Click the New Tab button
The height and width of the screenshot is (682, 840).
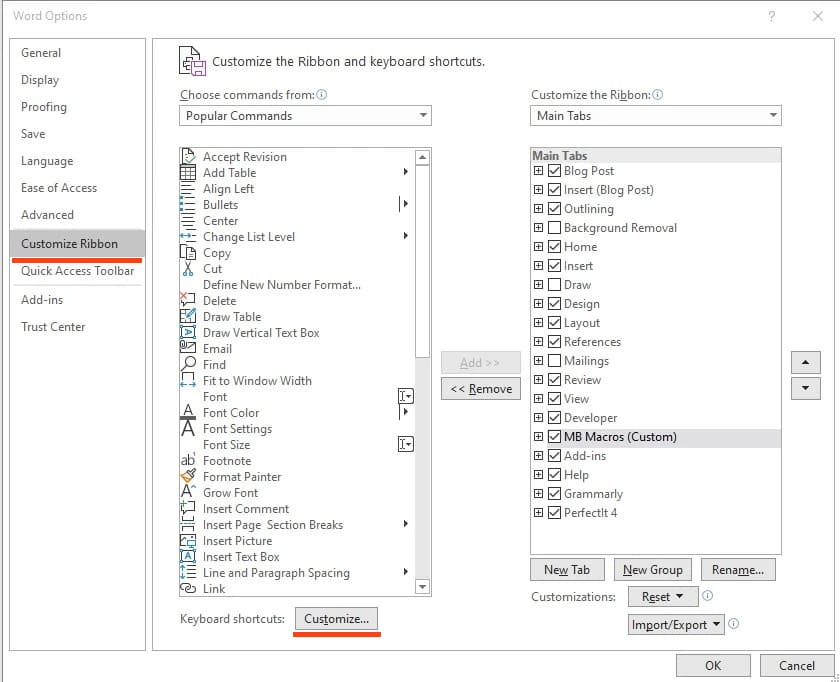(567, 570)
